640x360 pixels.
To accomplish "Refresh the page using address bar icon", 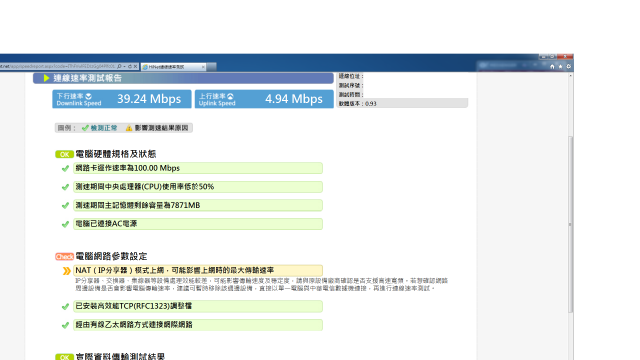I will click(130, 66).
